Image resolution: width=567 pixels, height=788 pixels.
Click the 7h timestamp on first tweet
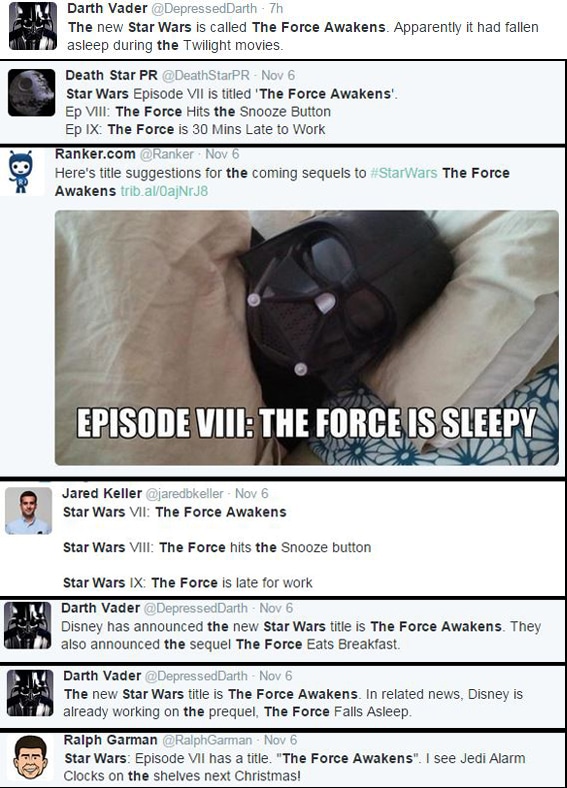tap(276, 9)
